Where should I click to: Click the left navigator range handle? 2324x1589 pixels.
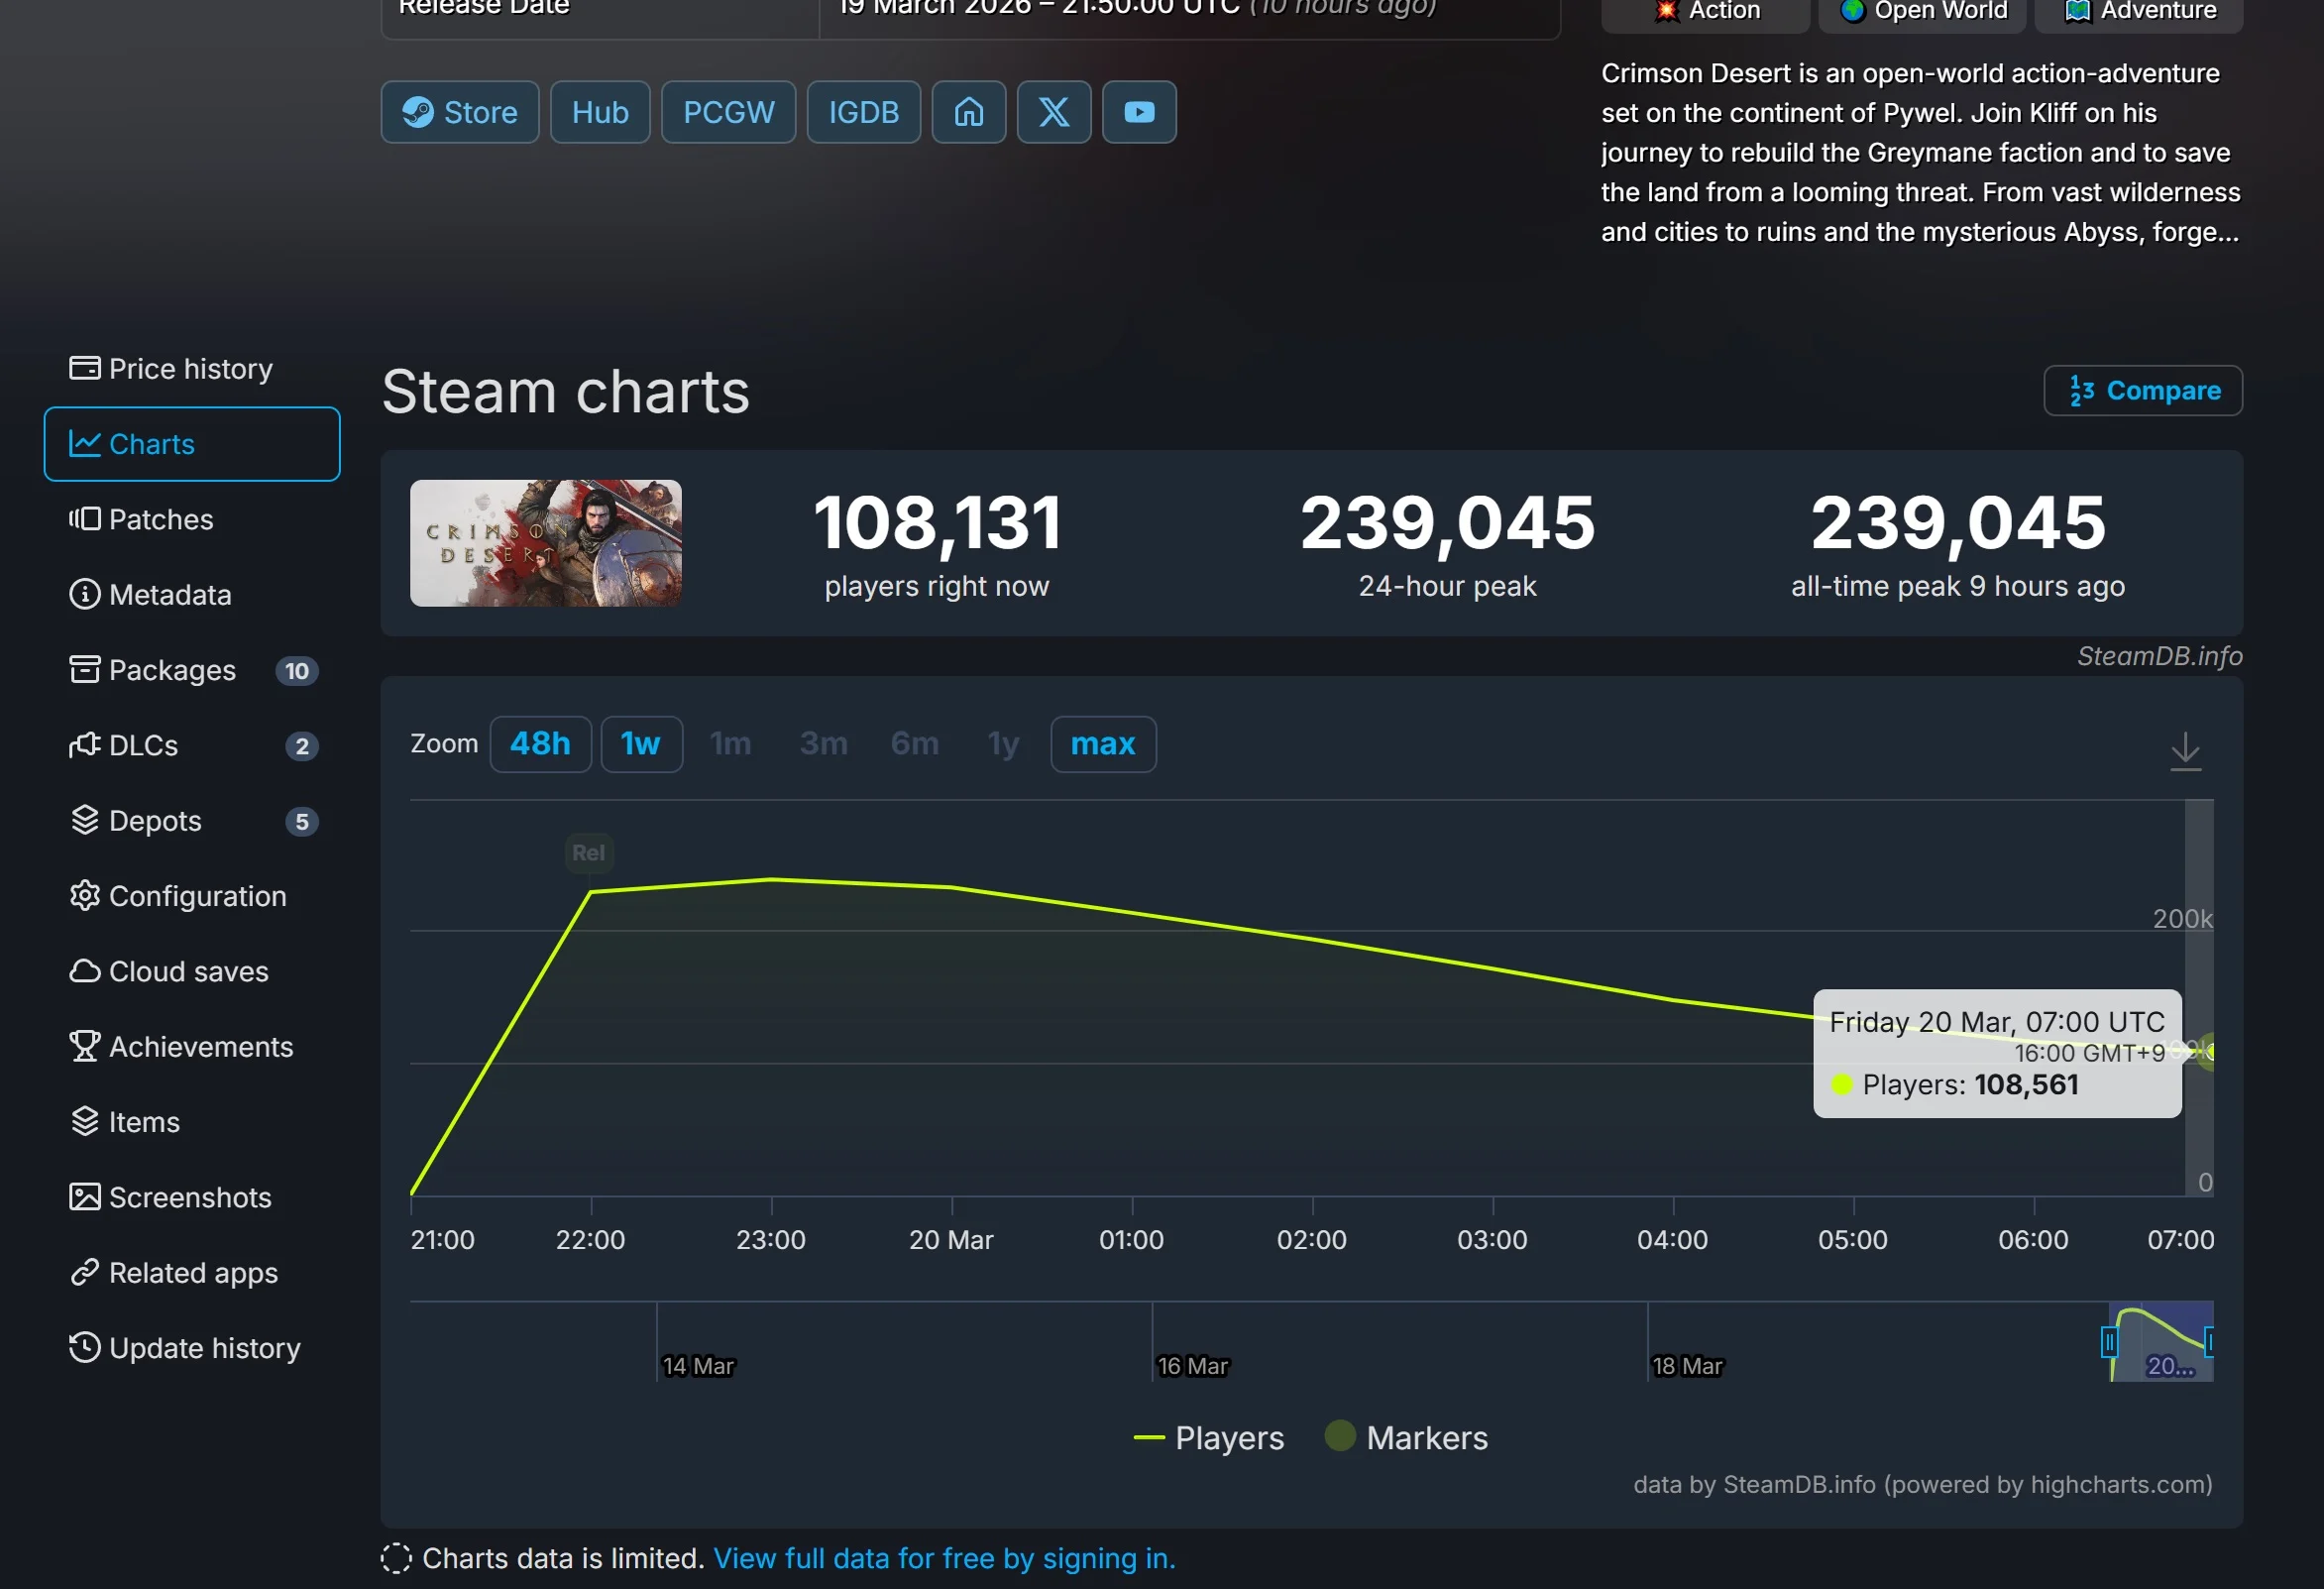tap(2109, 1341)
